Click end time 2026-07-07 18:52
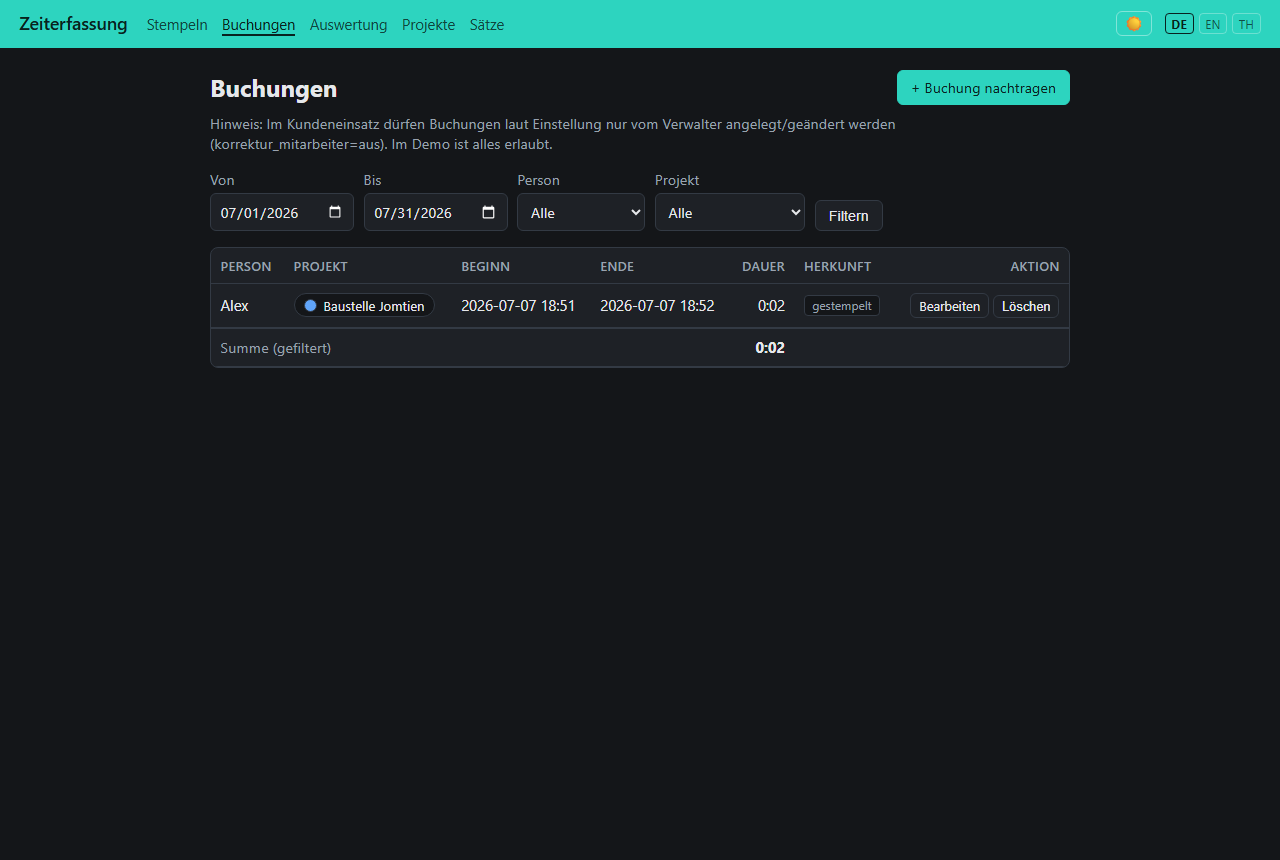This screenshot has width=1280, height=860. point(657,306)
